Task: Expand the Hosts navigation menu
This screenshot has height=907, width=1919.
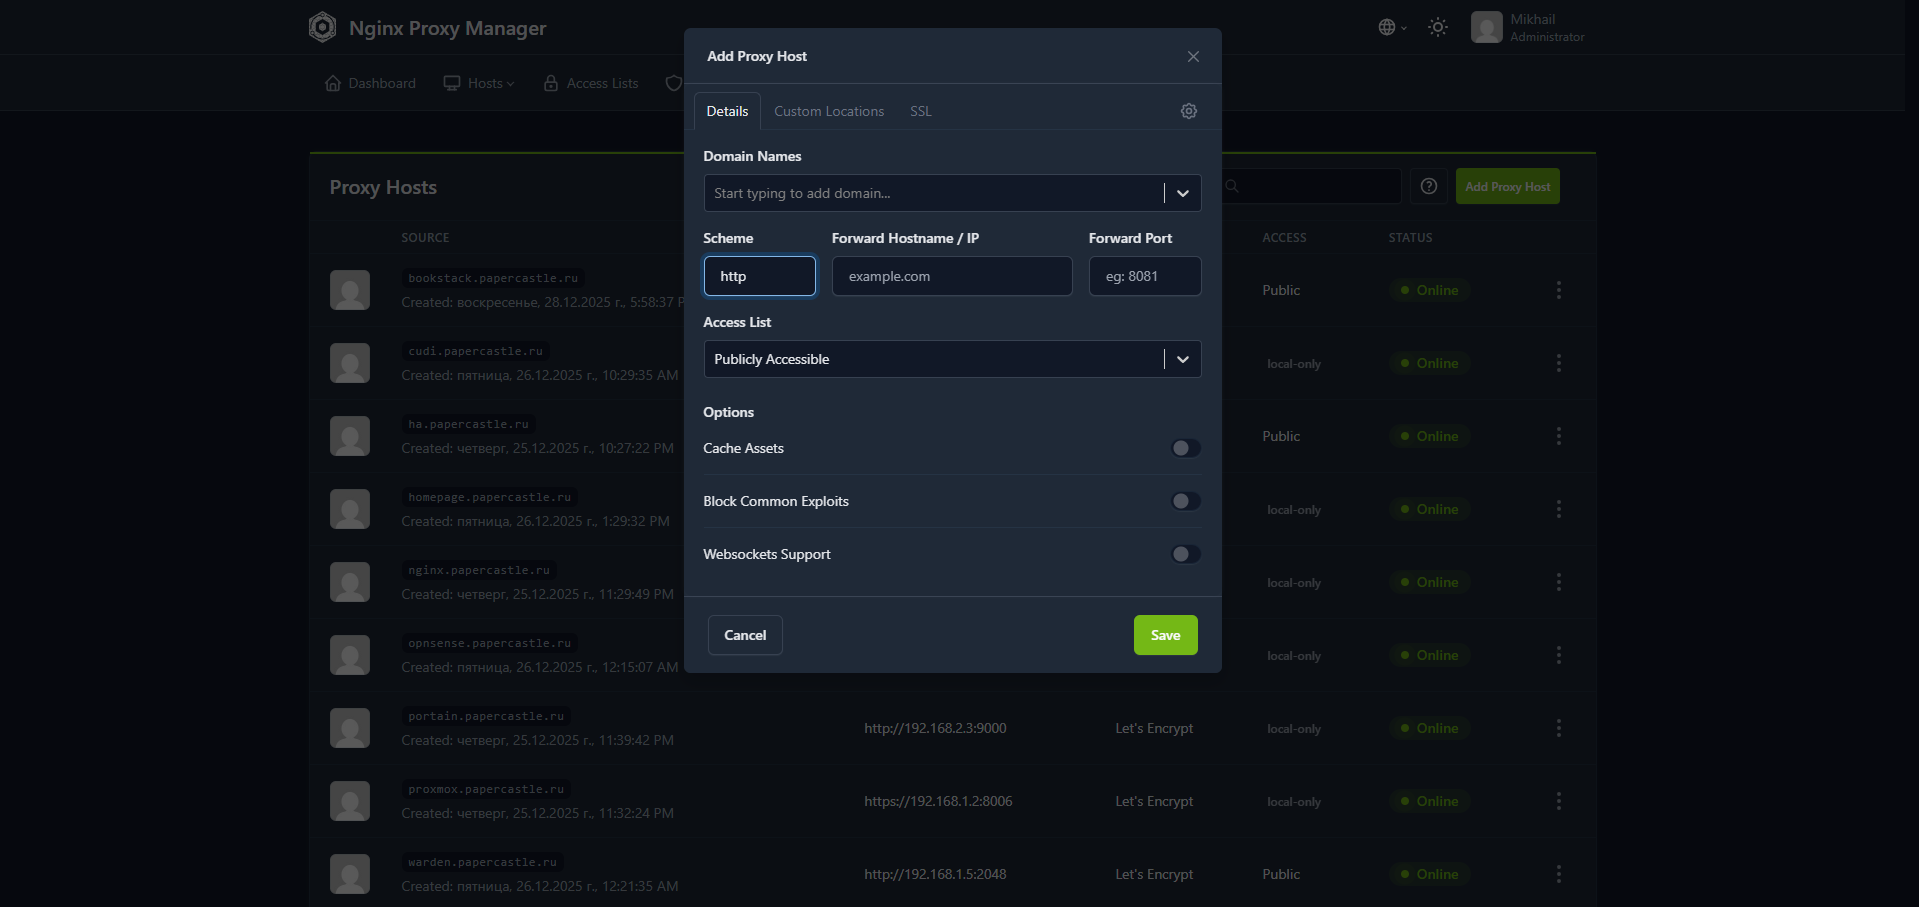Action: click(x=479, y=83)
